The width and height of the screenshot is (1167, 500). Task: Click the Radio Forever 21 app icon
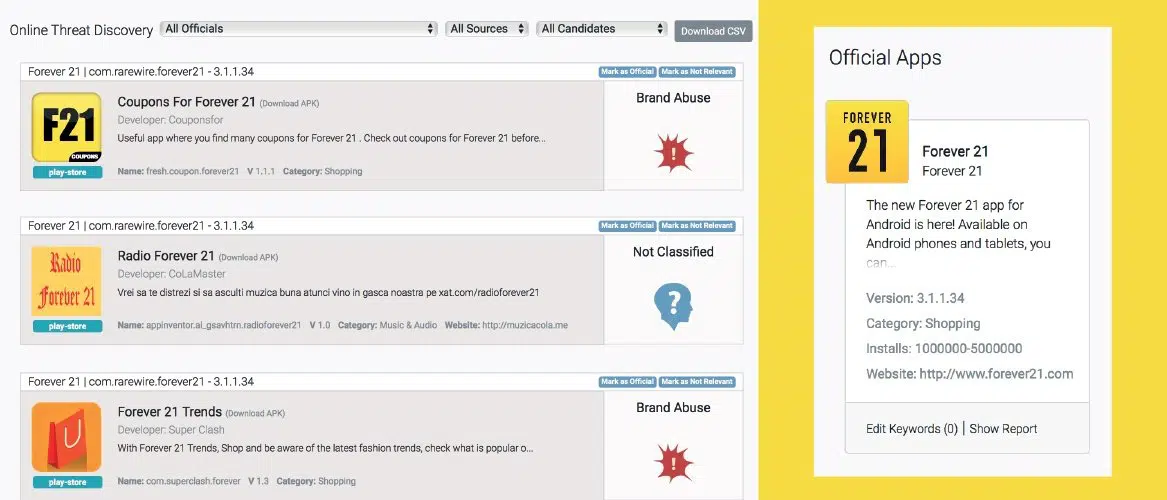tap(66, 281)
